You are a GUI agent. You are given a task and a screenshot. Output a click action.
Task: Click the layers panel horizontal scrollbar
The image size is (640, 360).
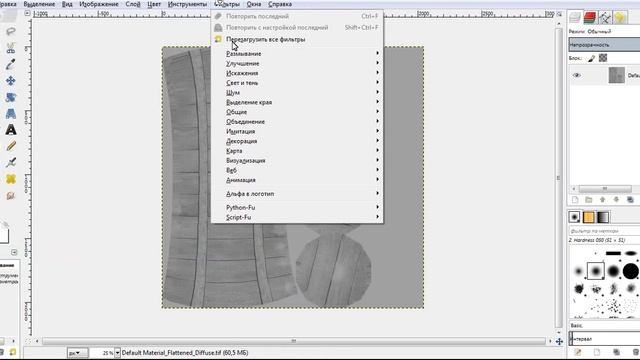click(605, 189)
